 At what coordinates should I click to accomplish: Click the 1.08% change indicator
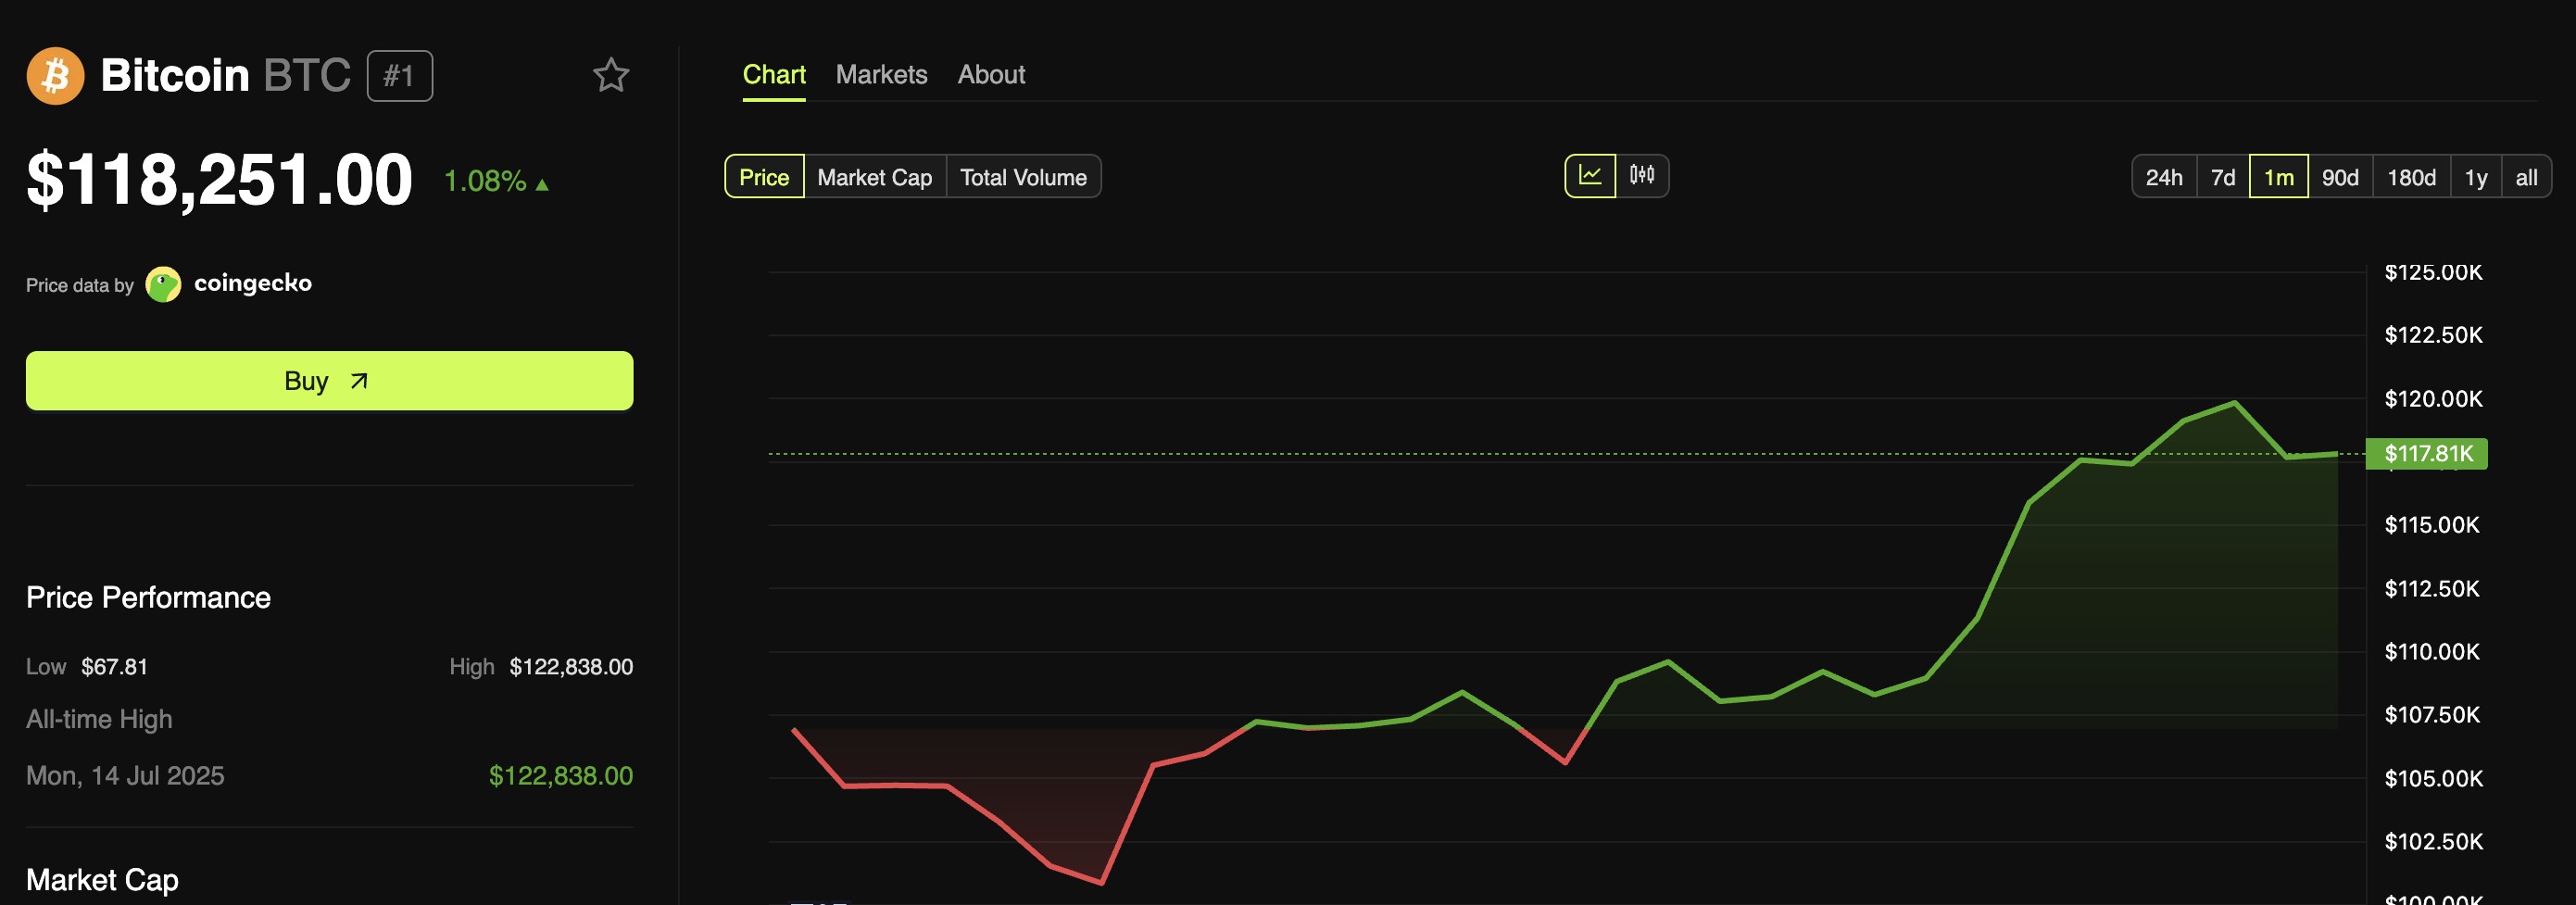click(x=496, y=181)
